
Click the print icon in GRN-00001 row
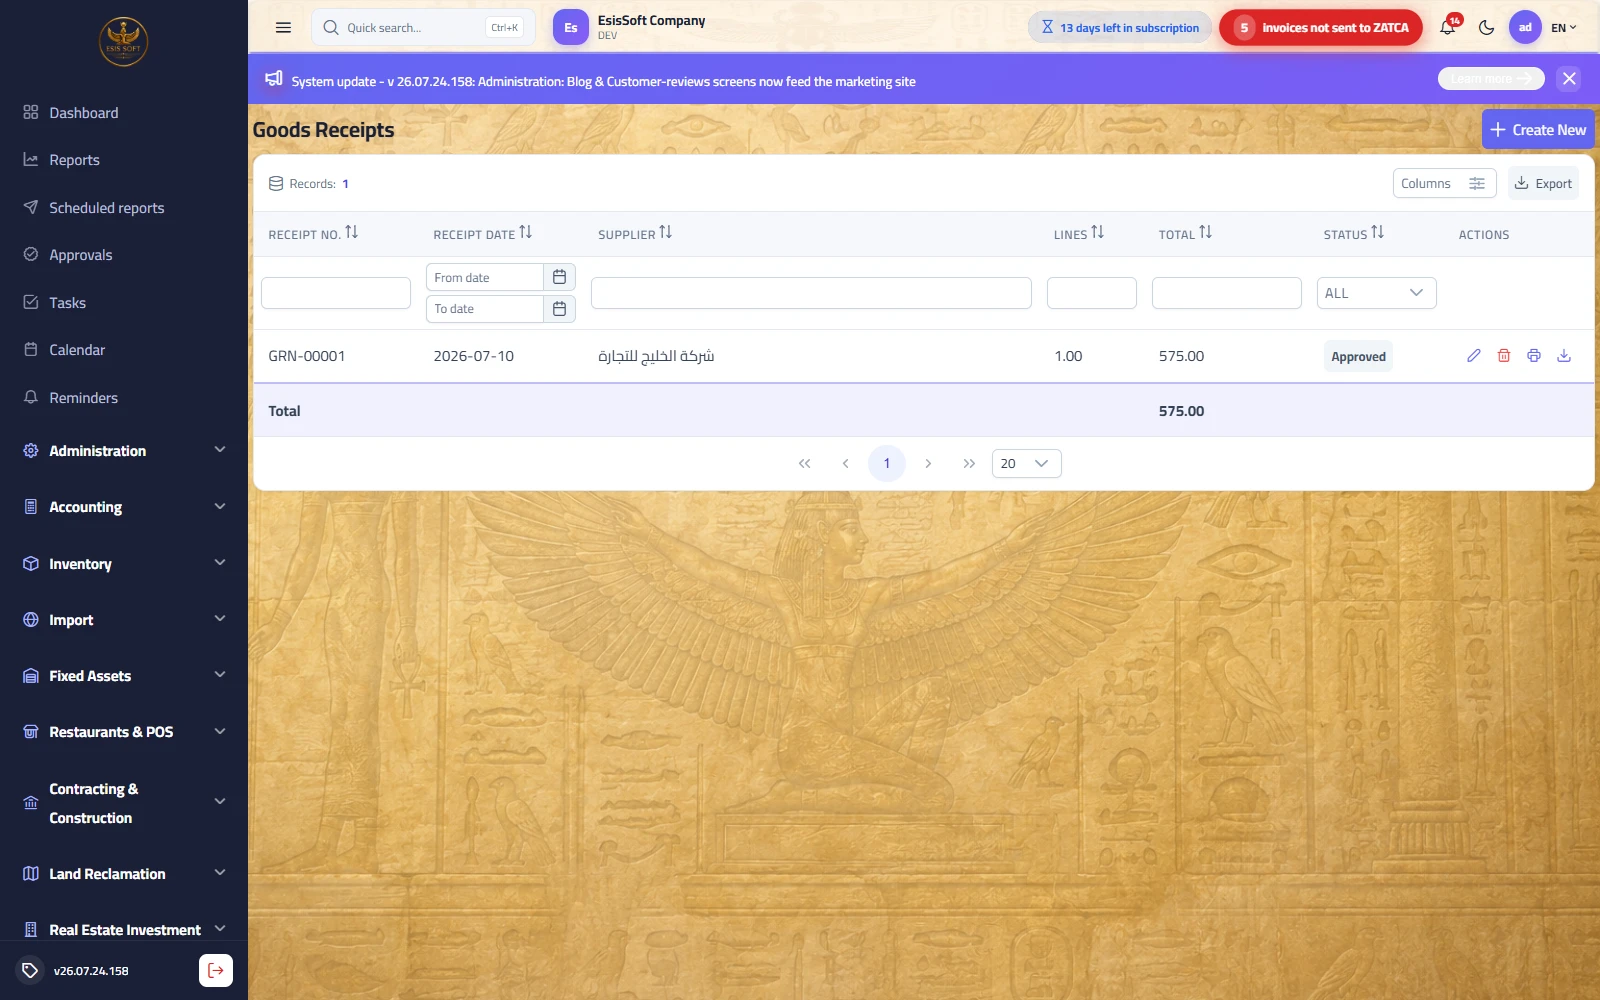pyautogui.click(x=1533, y=356)
